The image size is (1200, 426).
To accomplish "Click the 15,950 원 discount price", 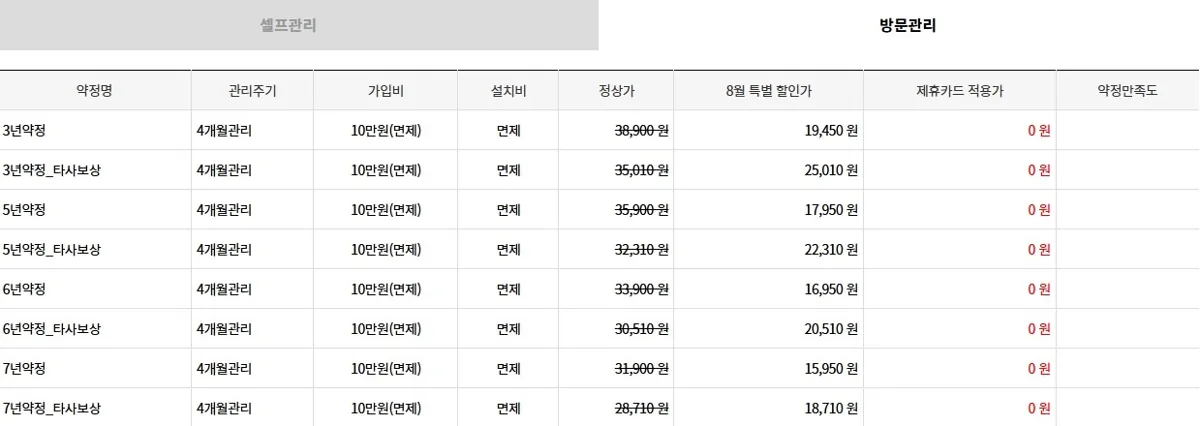I will pos(831,368).
